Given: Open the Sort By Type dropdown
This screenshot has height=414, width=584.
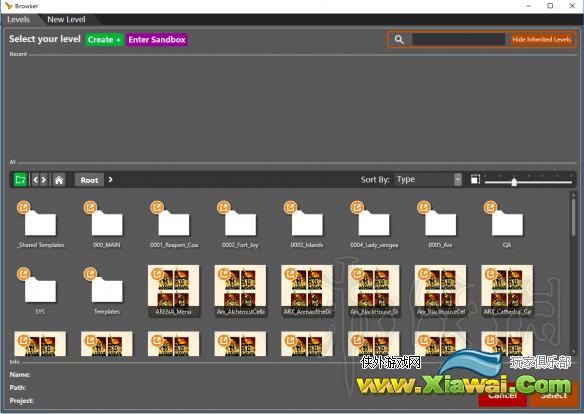Looking at the screenshot, I should click(428, 179).
